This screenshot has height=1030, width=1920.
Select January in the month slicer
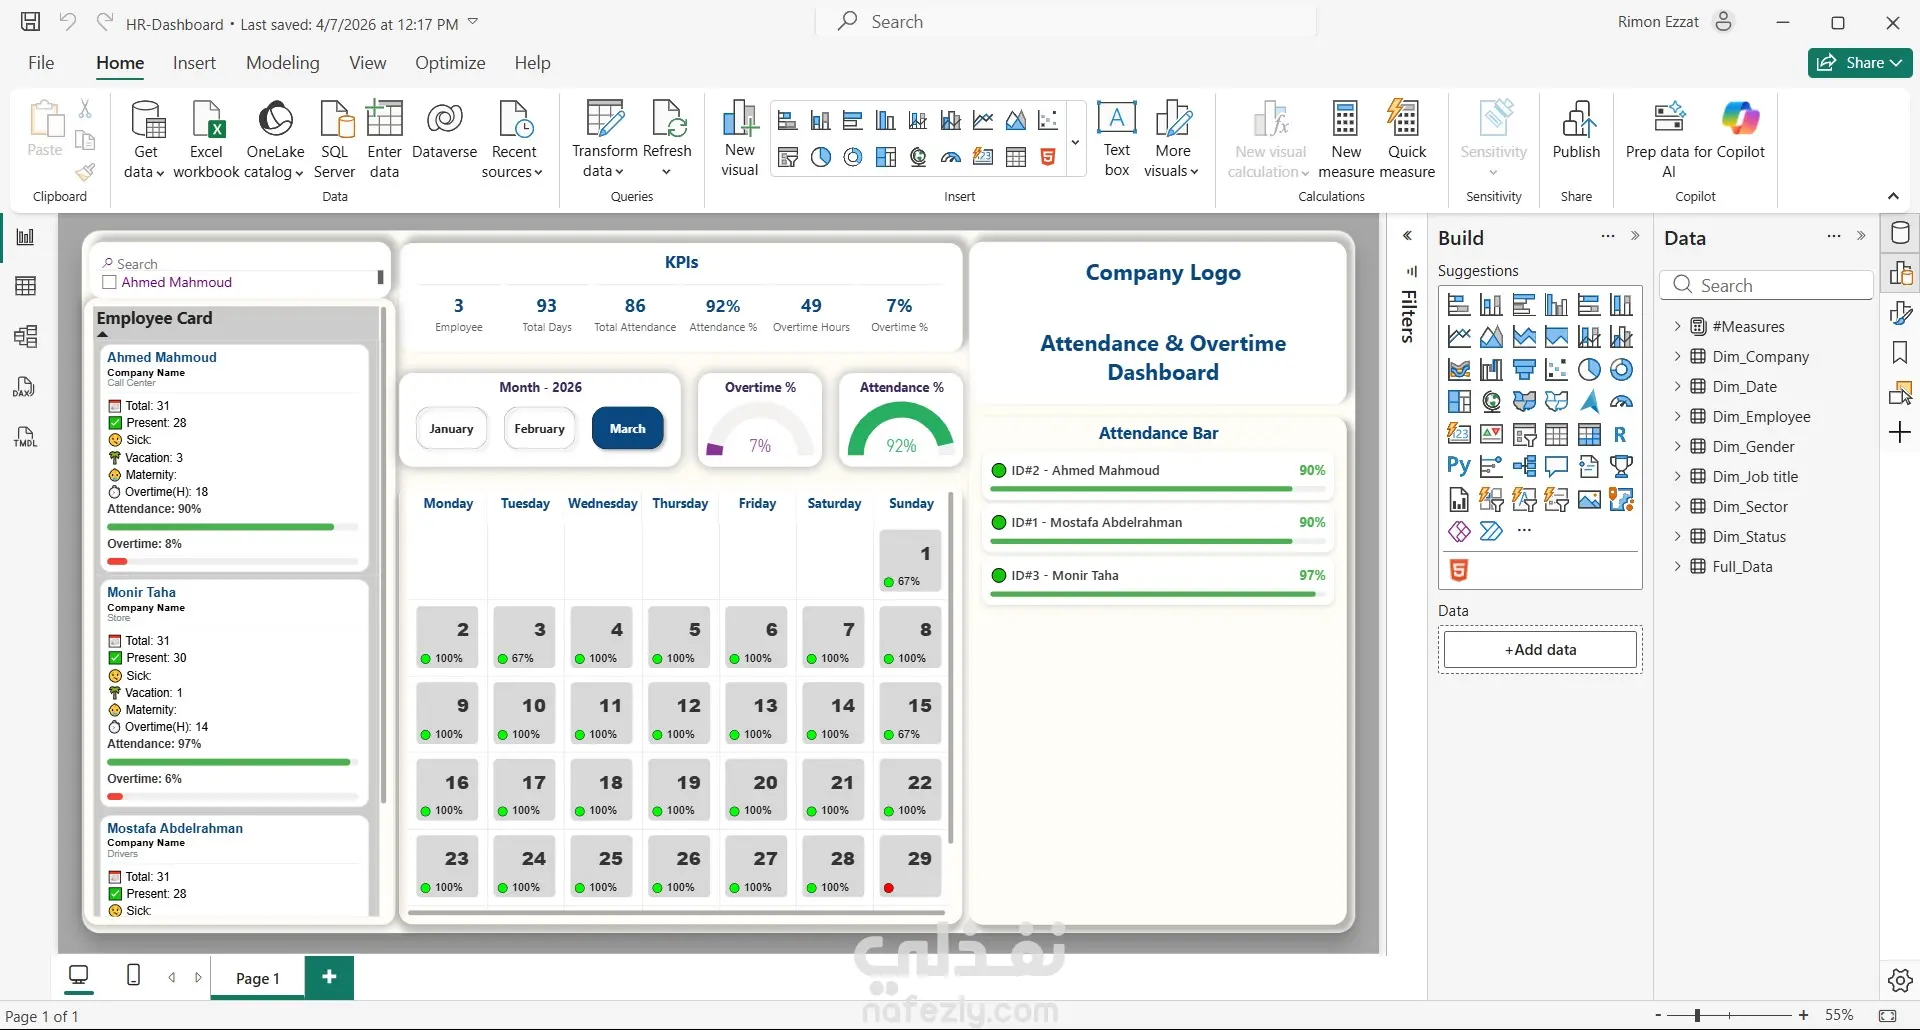coord(451,429)
